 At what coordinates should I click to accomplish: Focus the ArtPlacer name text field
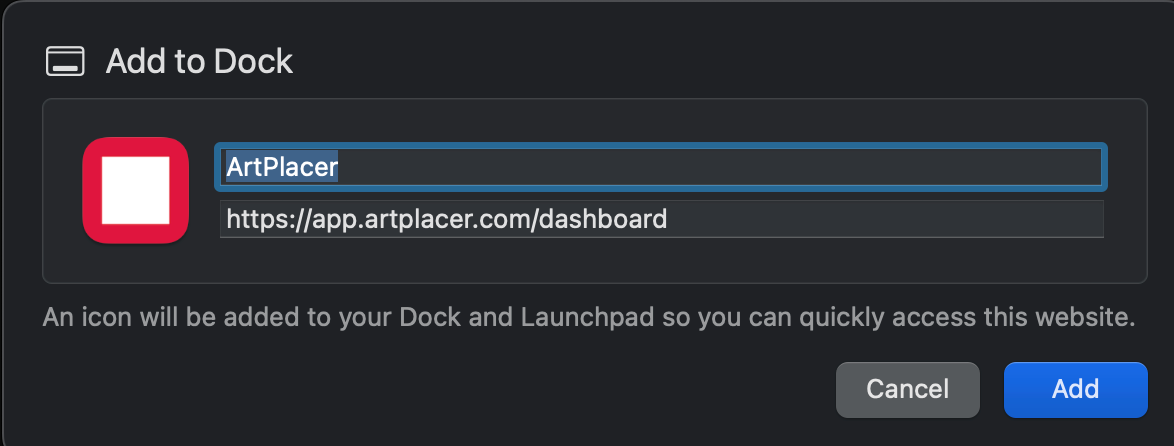click(660, 167)
